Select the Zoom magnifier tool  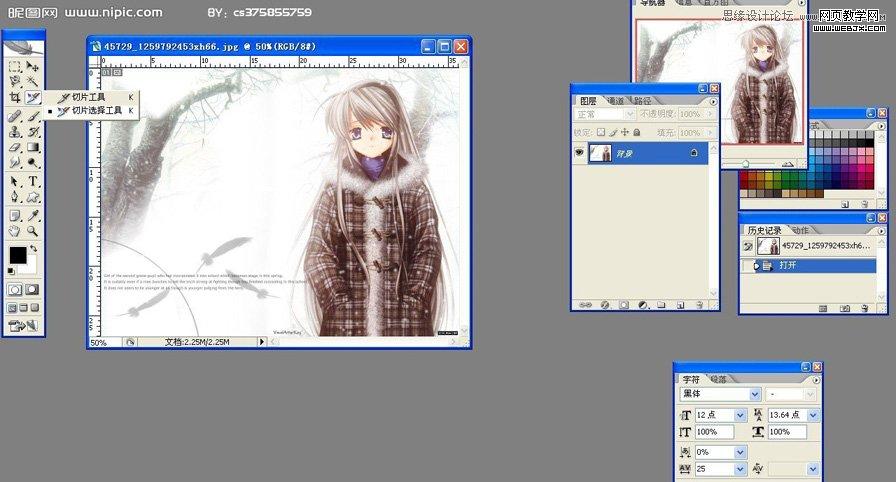pyautogui.click(x=33, y=231)
